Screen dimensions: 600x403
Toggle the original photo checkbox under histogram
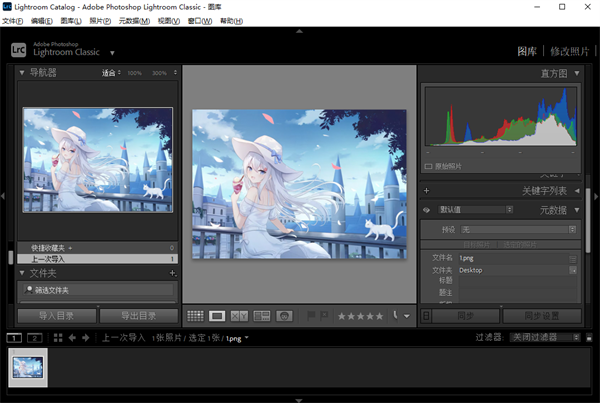[x=429, y=166]
